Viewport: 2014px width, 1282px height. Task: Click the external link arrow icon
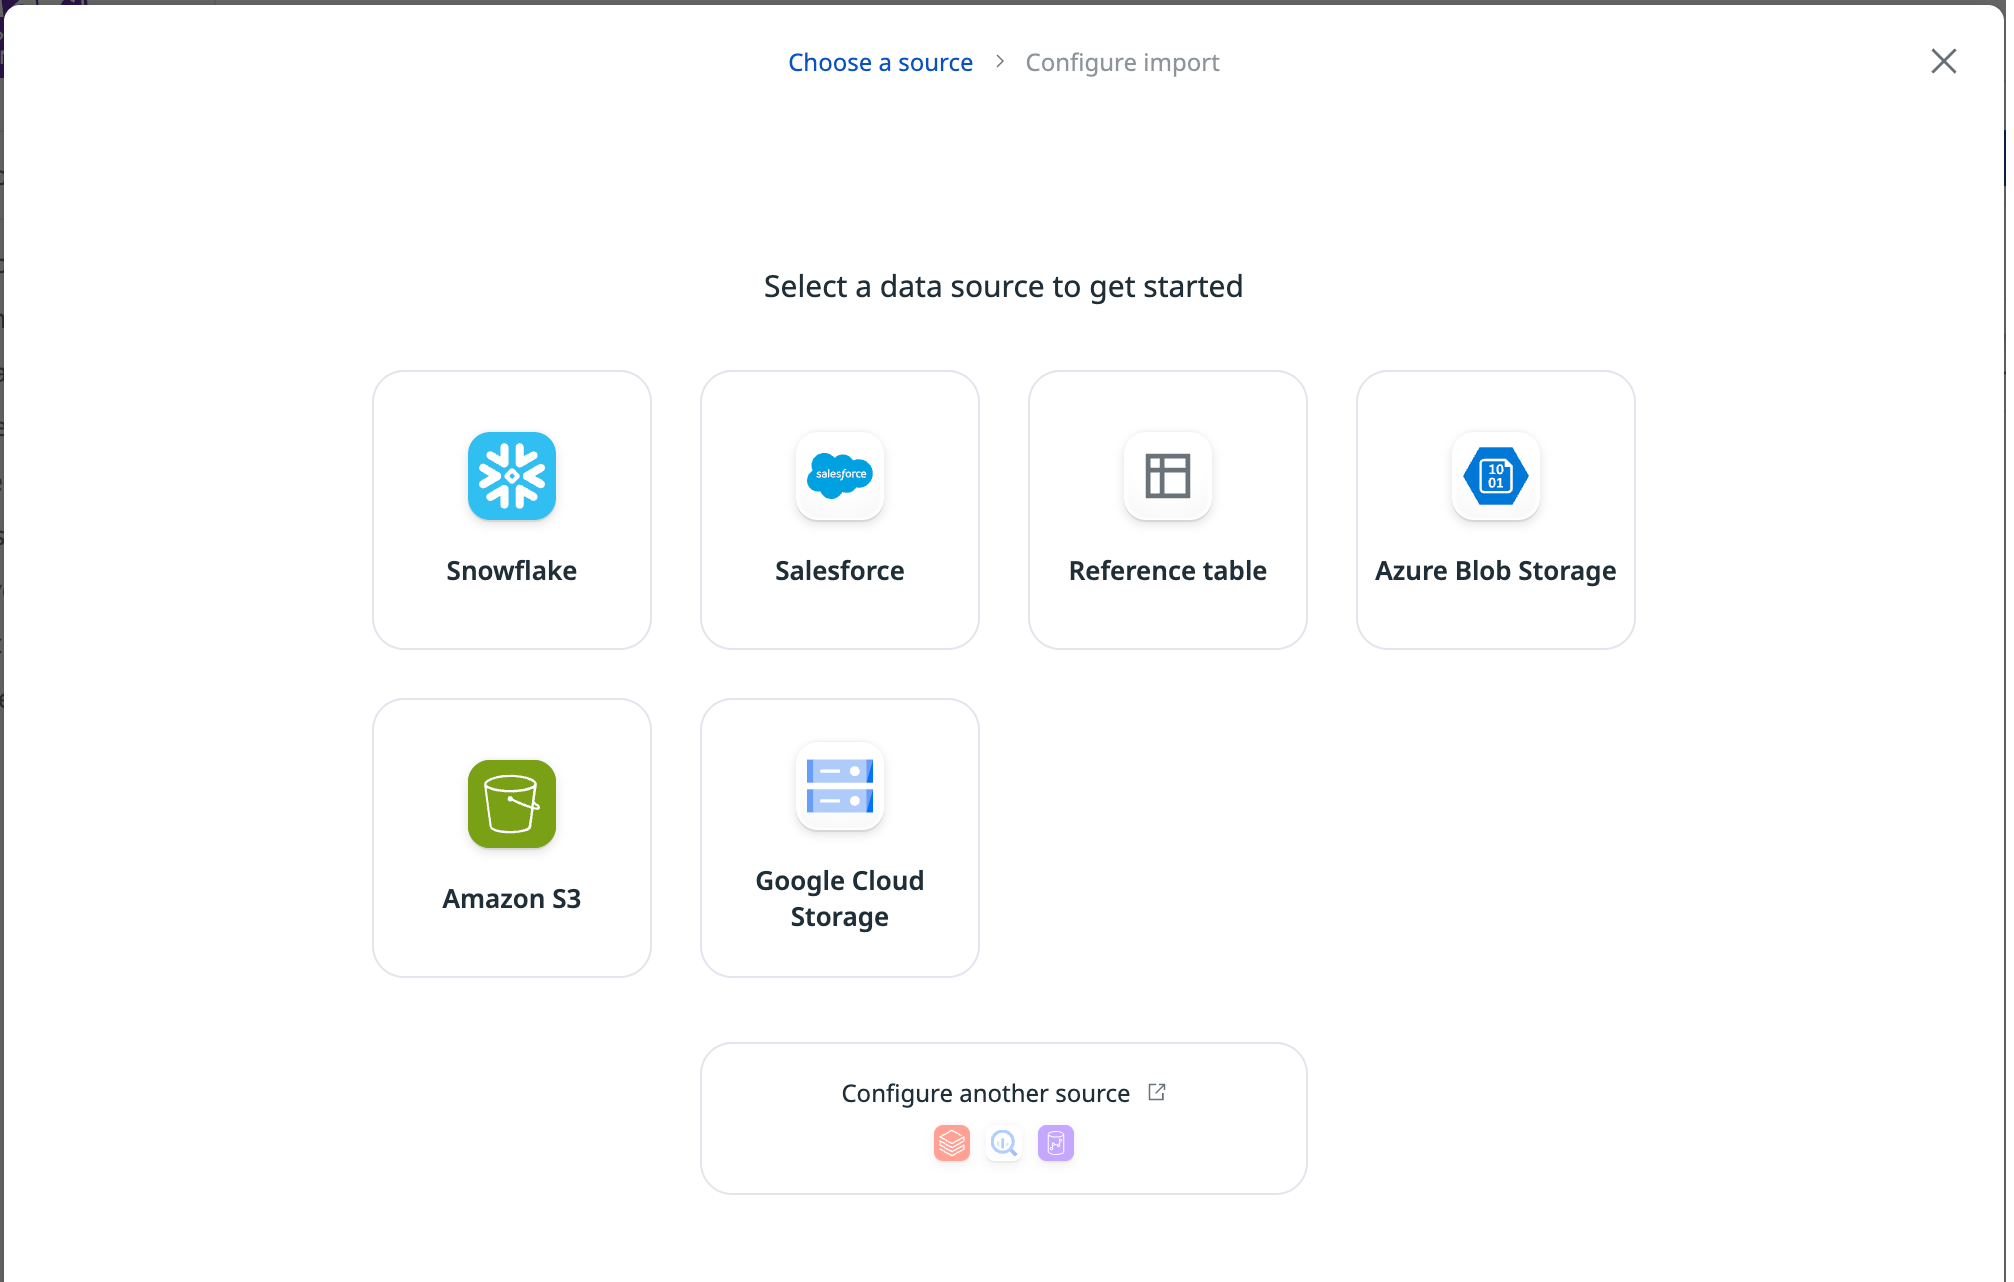click(x=1157, y=1092)
